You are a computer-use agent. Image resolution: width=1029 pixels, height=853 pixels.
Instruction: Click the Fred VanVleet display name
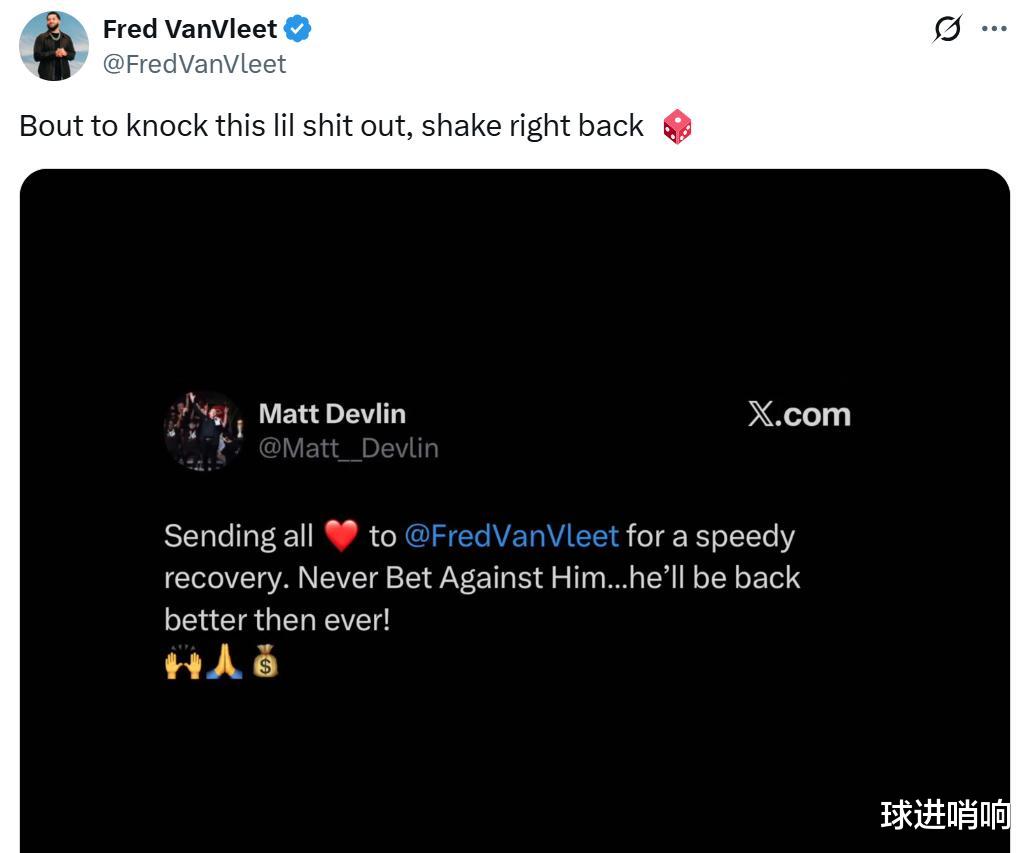pyautogui.click(x=190, y=29)
